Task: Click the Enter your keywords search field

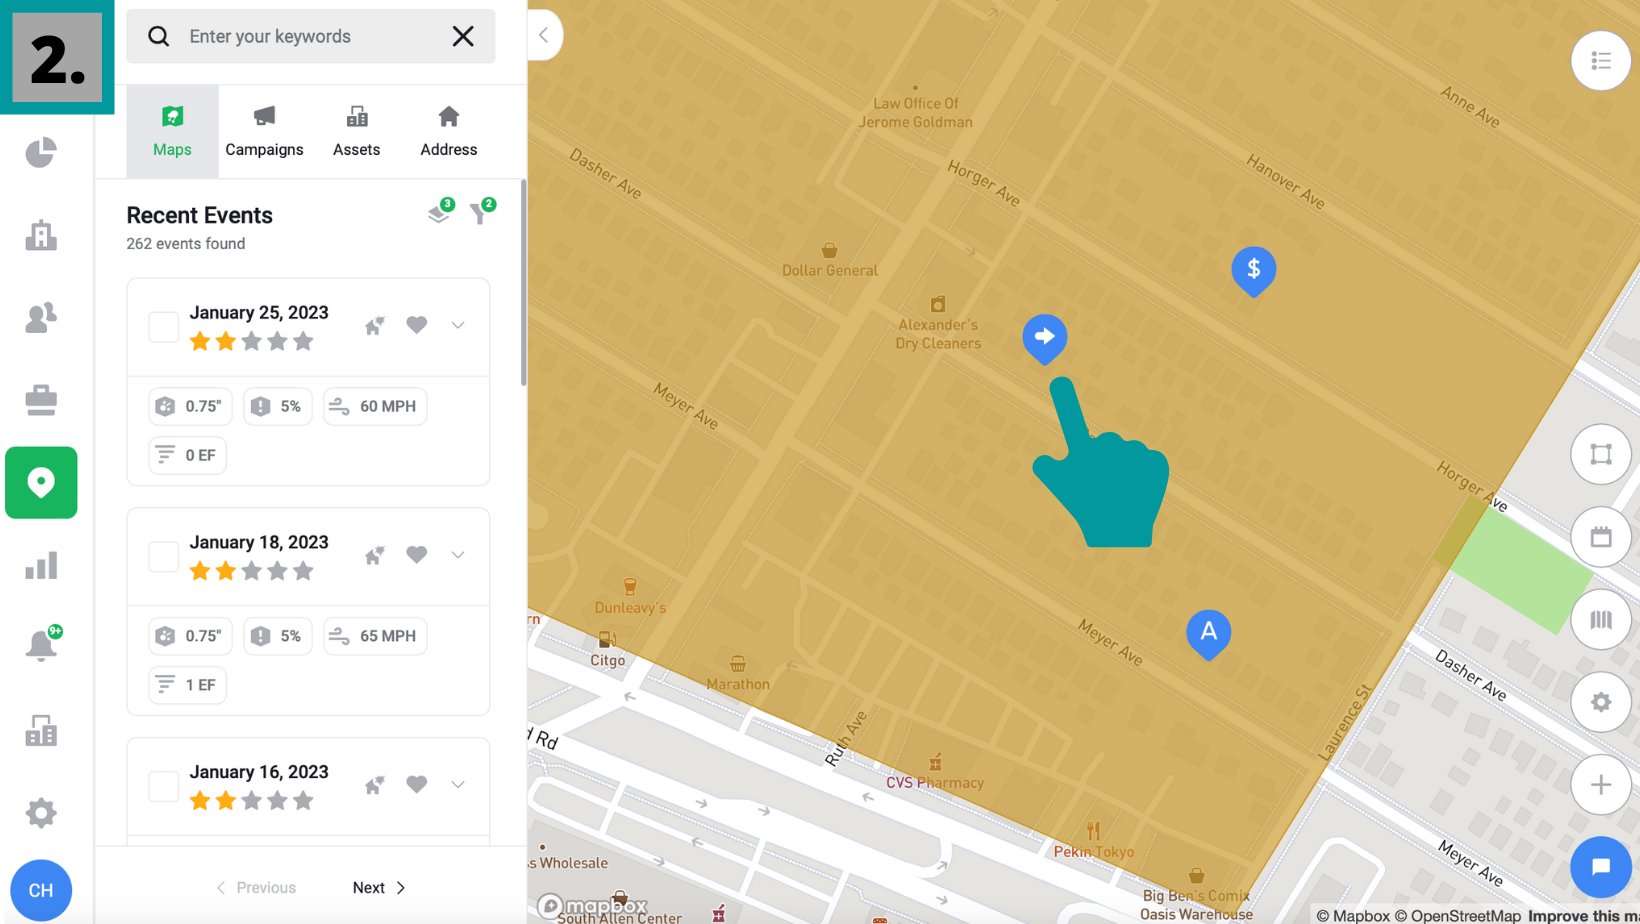Action: 310,36
